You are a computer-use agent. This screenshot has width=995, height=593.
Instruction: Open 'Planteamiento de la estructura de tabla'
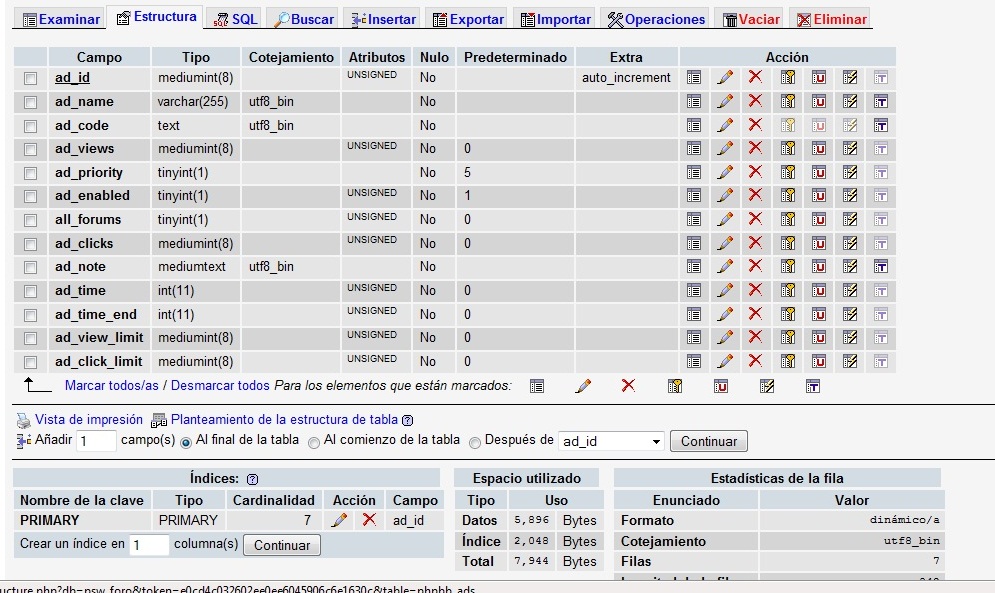(x=284, y=420)
